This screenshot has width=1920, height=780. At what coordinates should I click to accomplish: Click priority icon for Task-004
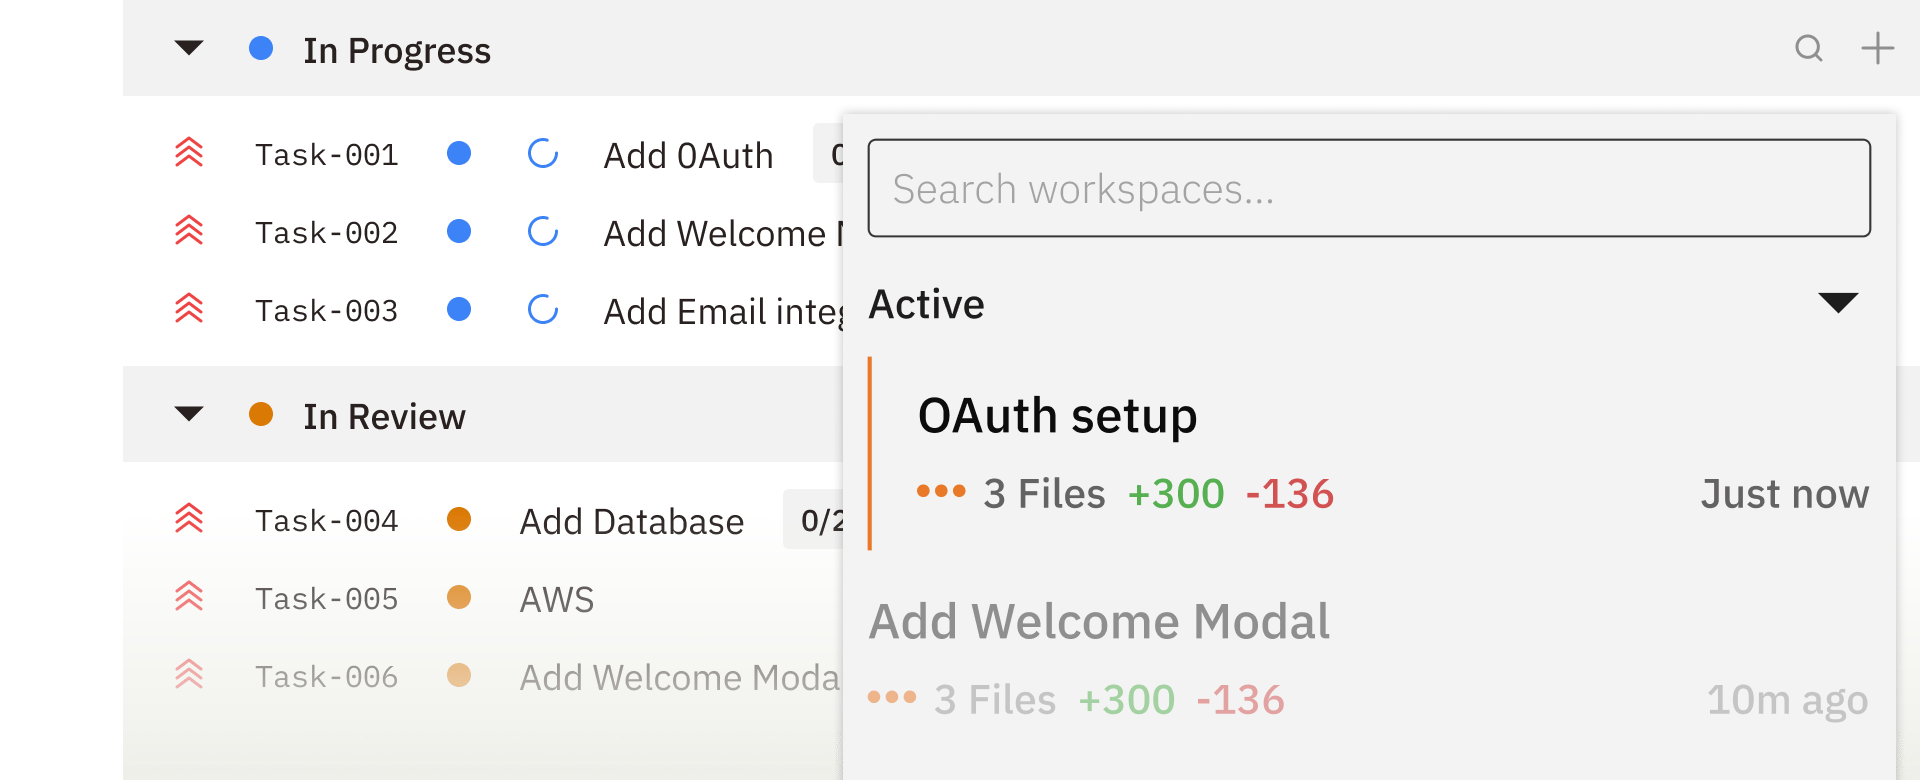pos(189,519)
